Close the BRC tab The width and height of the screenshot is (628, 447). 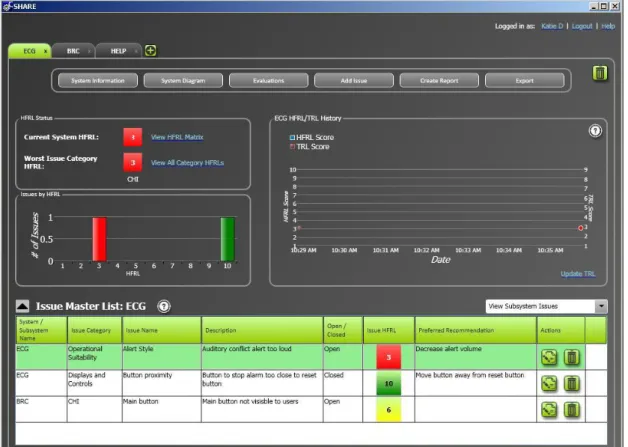click(x=89, y=51)
